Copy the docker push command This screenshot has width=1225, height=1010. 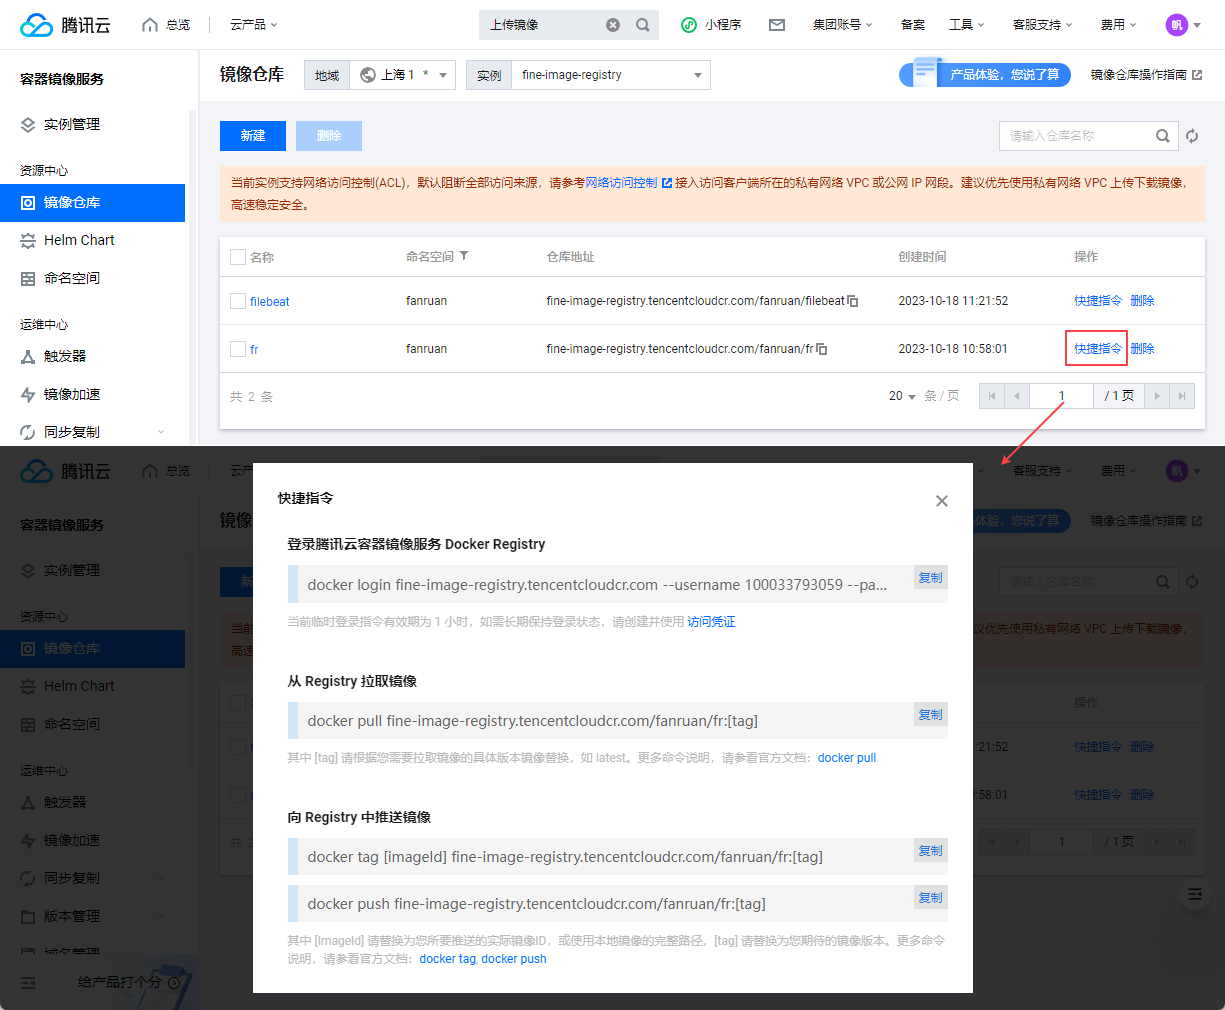930,898
